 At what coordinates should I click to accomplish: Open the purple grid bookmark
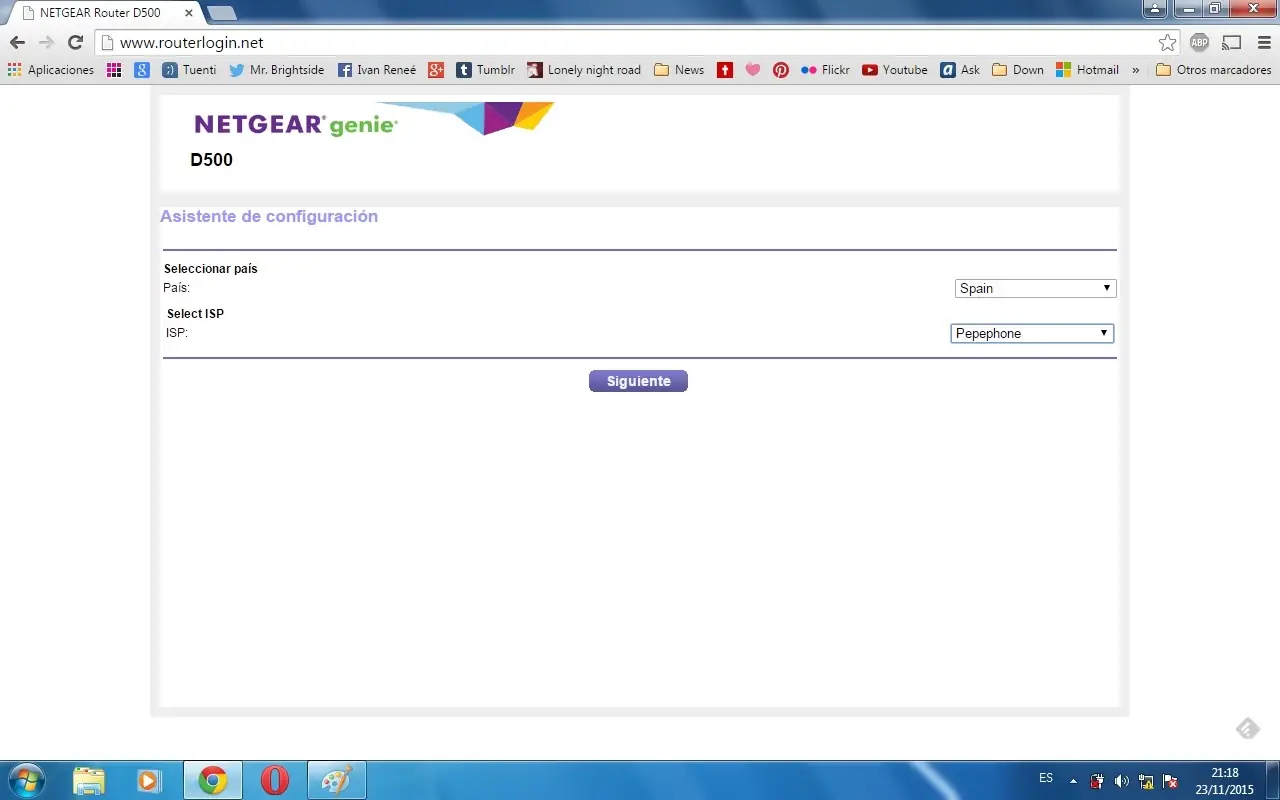(114, 70)
